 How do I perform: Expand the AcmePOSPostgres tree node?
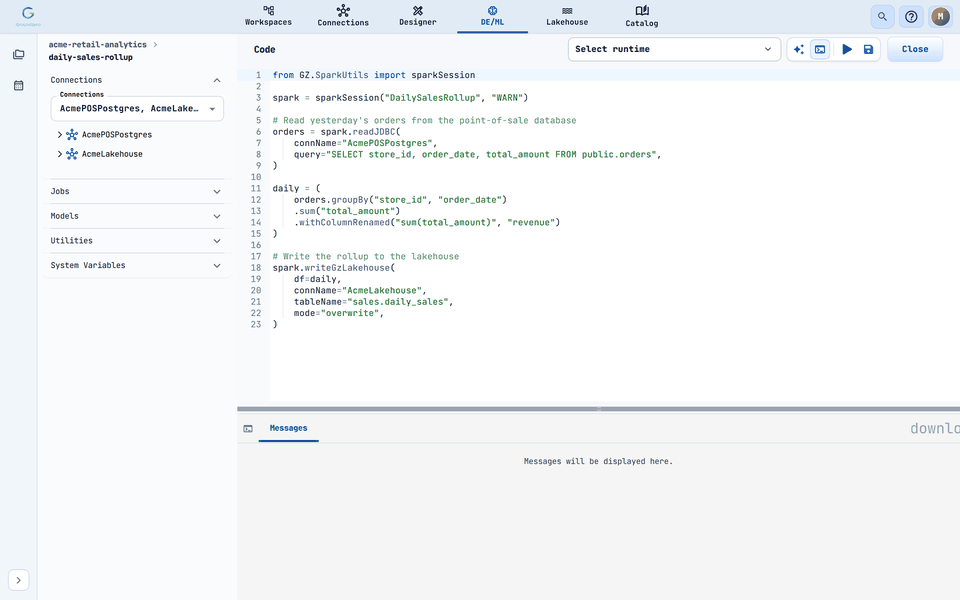(x=59, y=135)
